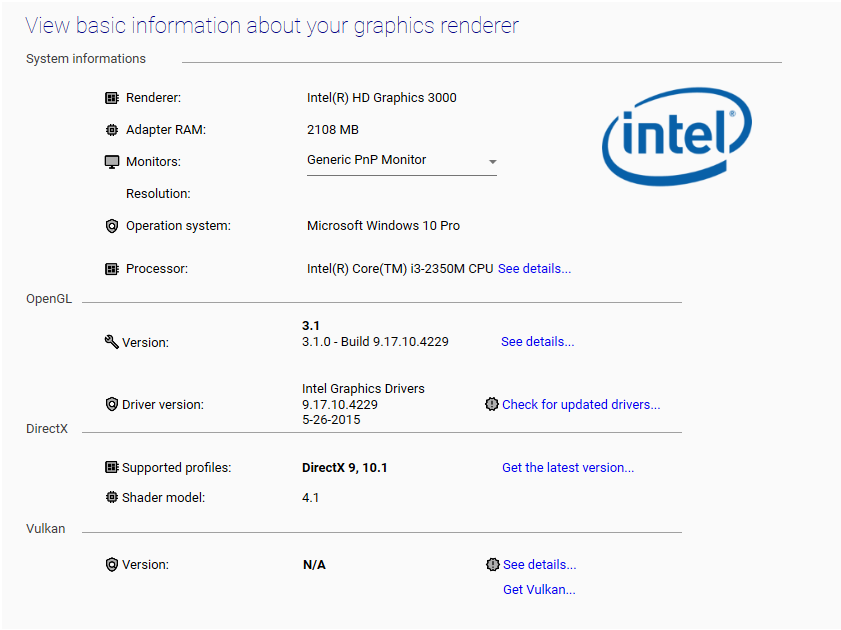
Task: Click Check for updated drivers link
Action: click(x=581, y=405)
